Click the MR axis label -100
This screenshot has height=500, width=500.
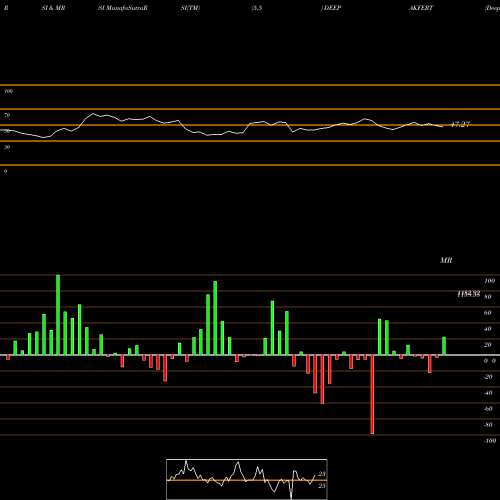coord(490,441)
